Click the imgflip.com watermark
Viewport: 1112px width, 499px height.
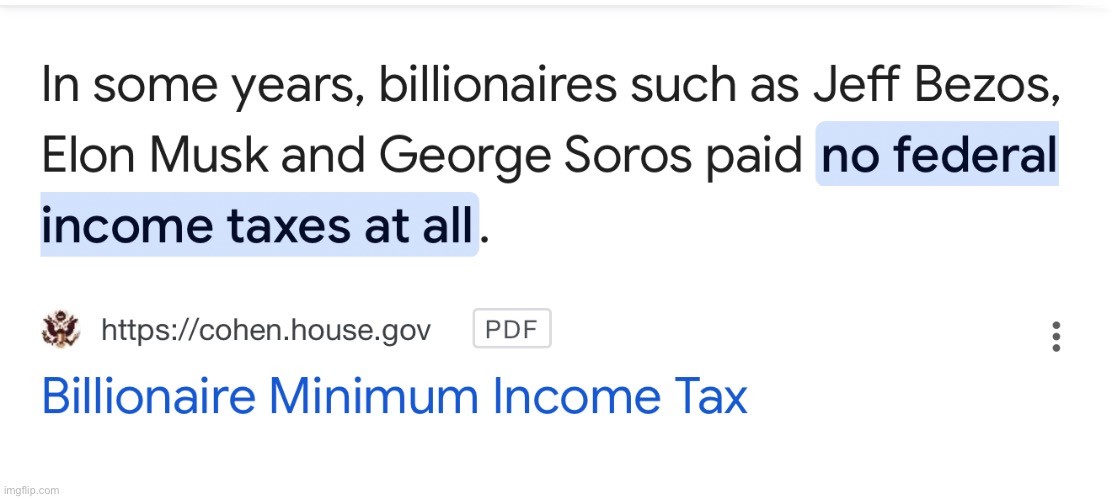[31, 490]
